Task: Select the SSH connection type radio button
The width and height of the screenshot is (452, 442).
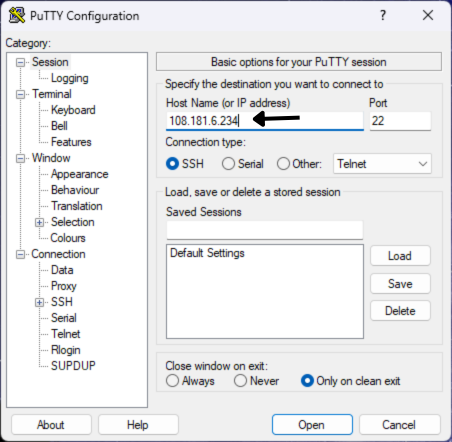Action: (x=172, y=164)
